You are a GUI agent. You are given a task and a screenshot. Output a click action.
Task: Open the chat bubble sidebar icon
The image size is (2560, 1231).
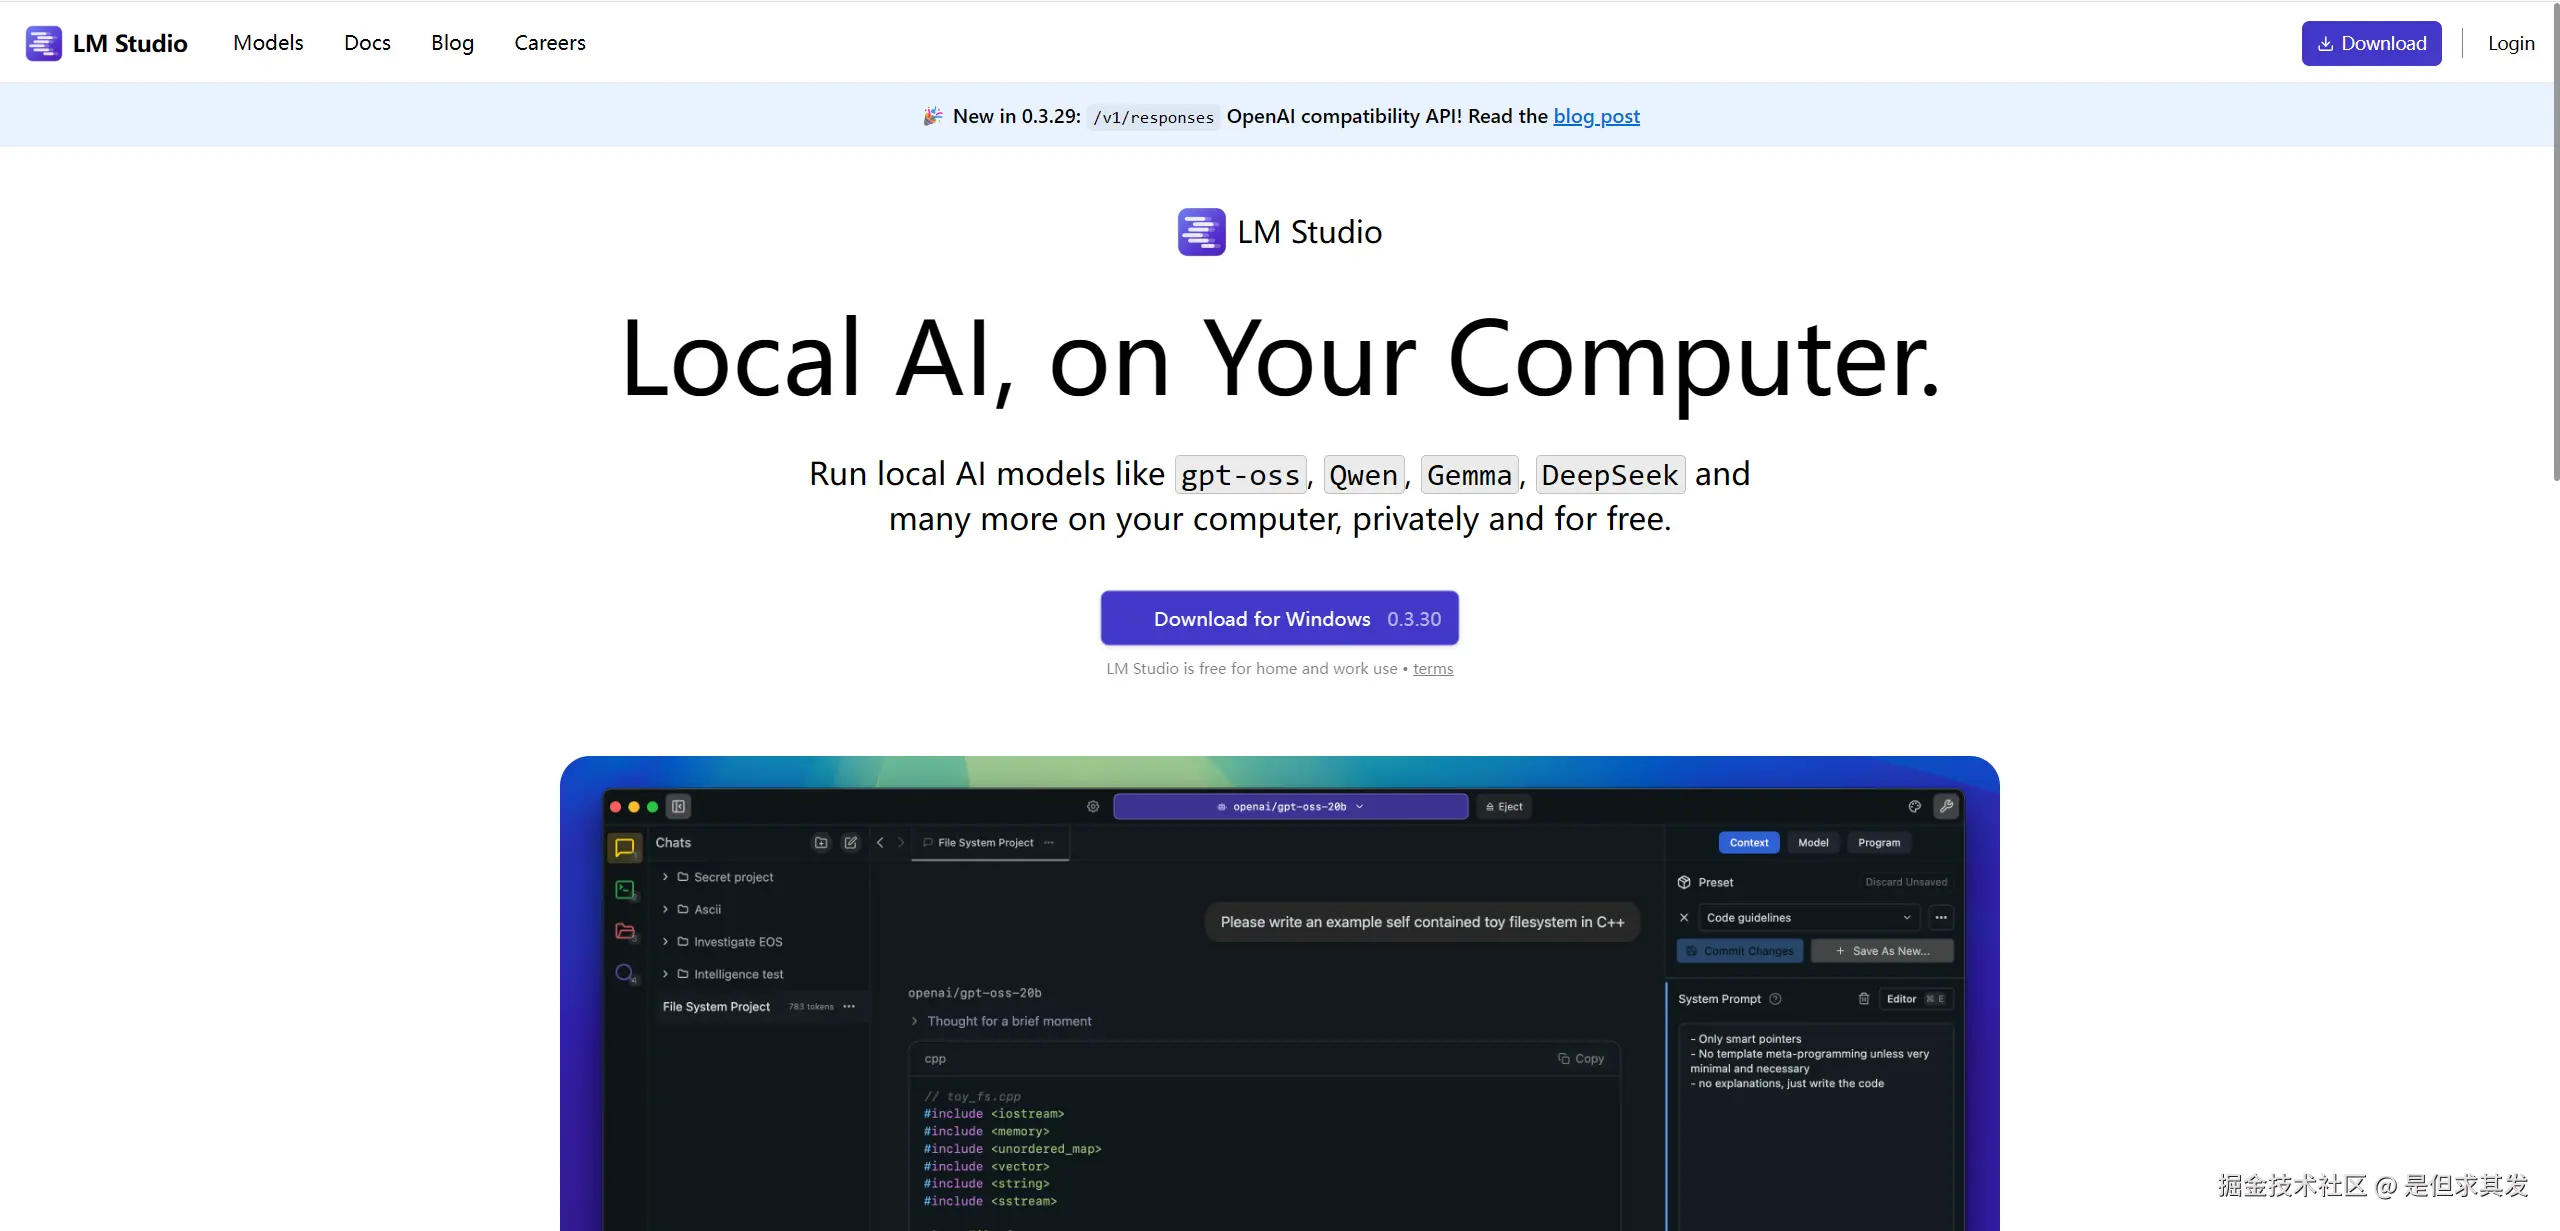click(625, 847)
